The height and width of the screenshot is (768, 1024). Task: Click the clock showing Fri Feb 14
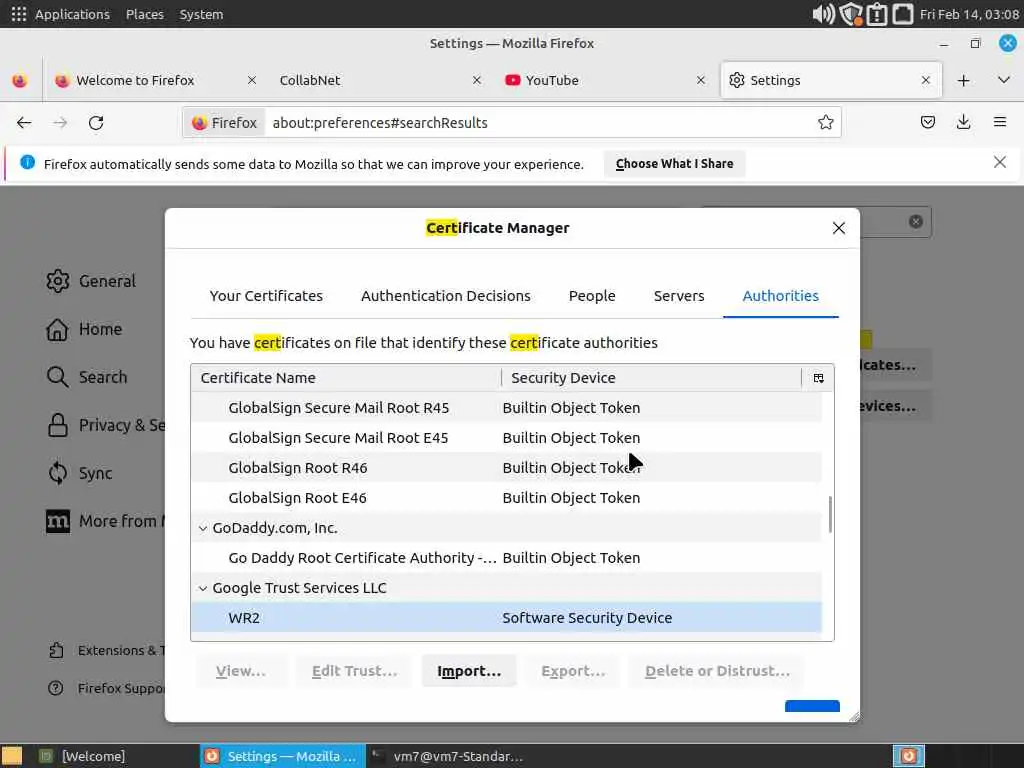point(969,14)
